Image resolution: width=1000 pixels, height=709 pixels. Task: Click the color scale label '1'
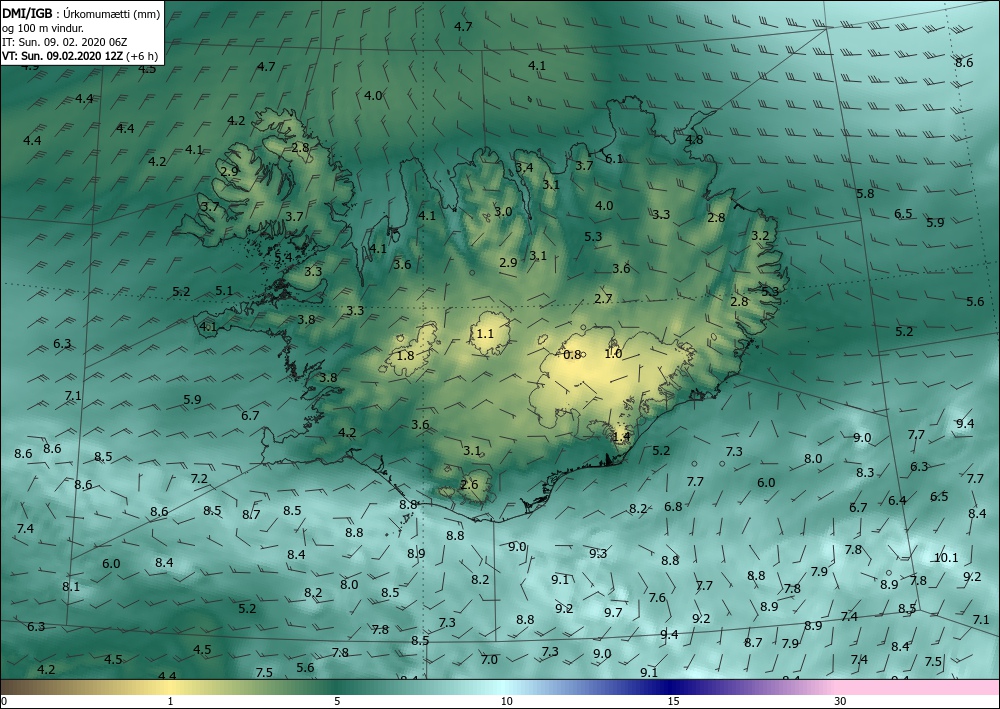pyautogui.click(x=170, y=701)
